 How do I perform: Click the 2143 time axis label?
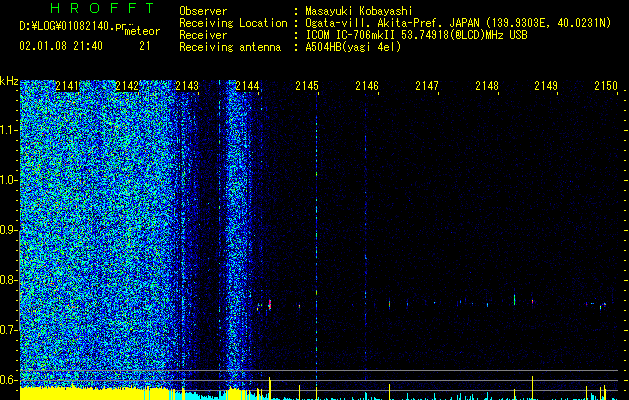[x=187, y=86]
